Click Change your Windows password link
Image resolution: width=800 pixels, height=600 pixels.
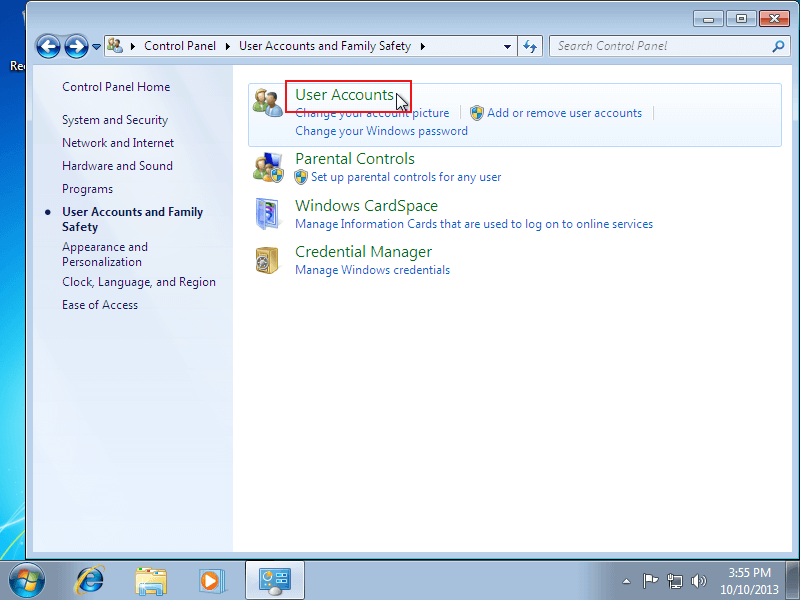(380, 131)
